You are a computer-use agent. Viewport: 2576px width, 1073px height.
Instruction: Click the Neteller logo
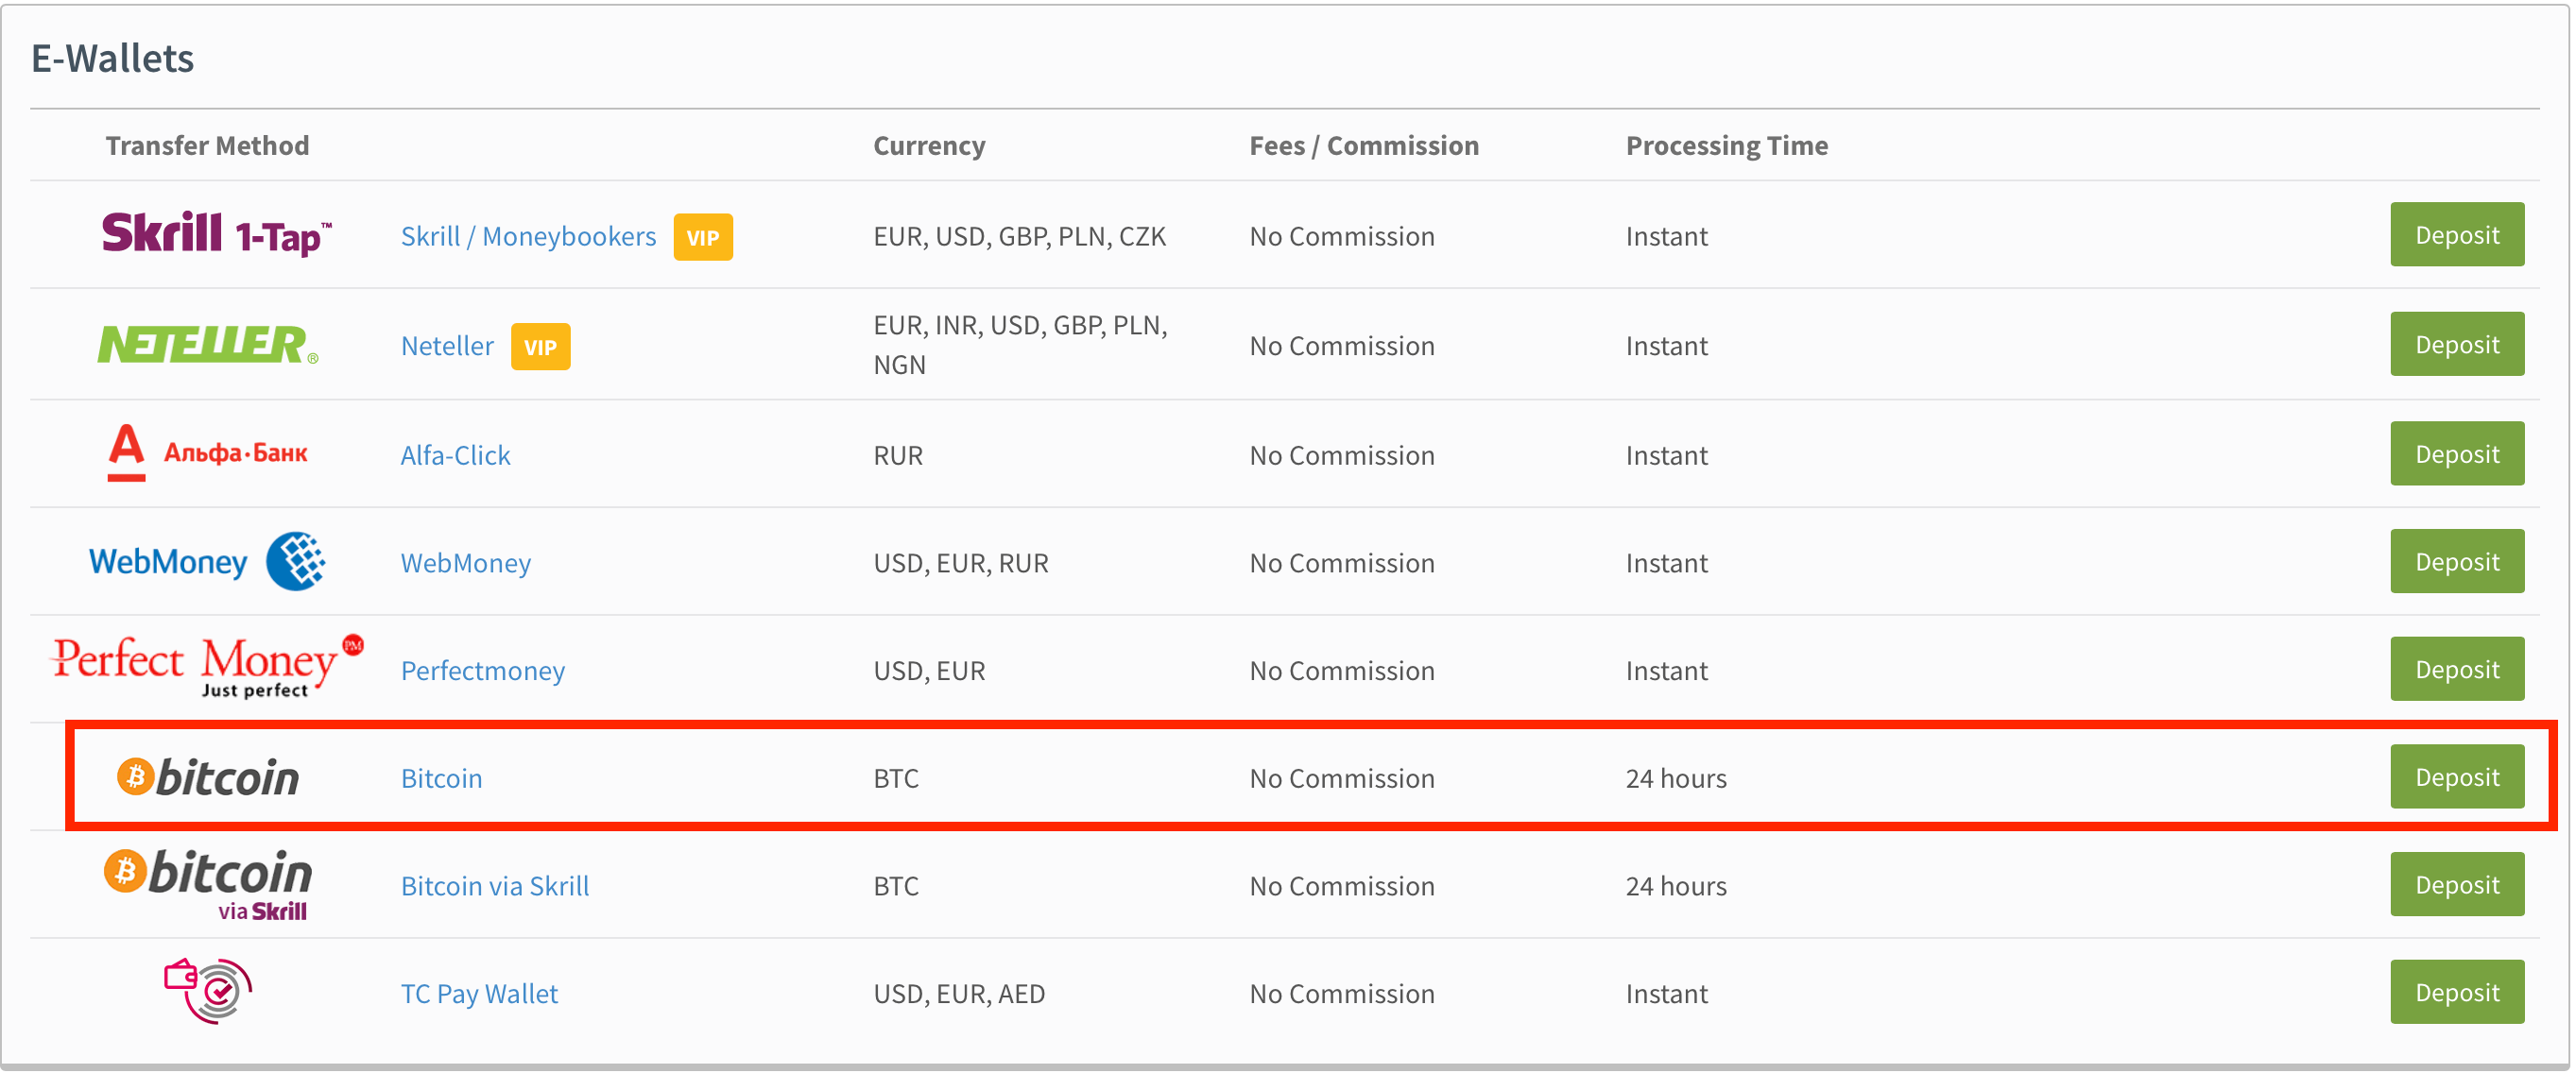[x=208, y=345]
